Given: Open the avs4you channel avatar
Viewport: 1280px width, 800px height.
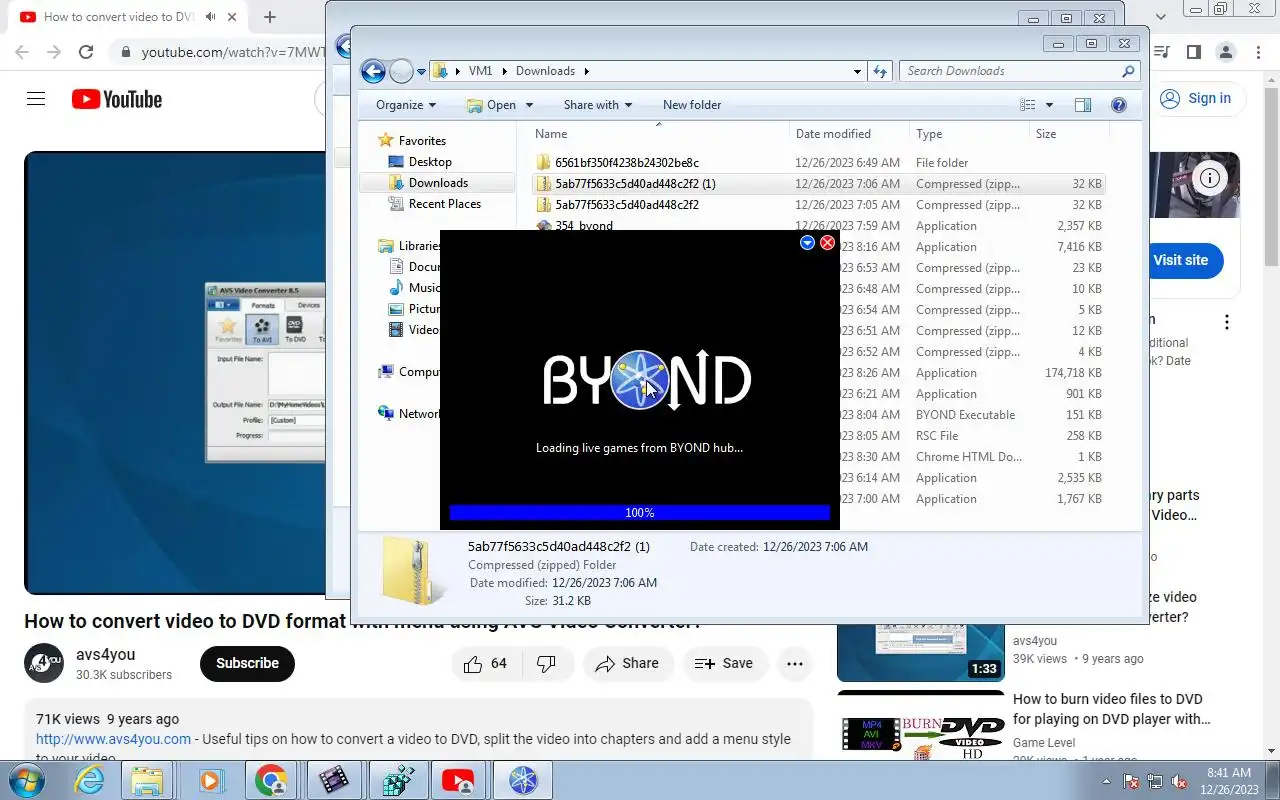Looking at the screenshot, I should [44, 663].
